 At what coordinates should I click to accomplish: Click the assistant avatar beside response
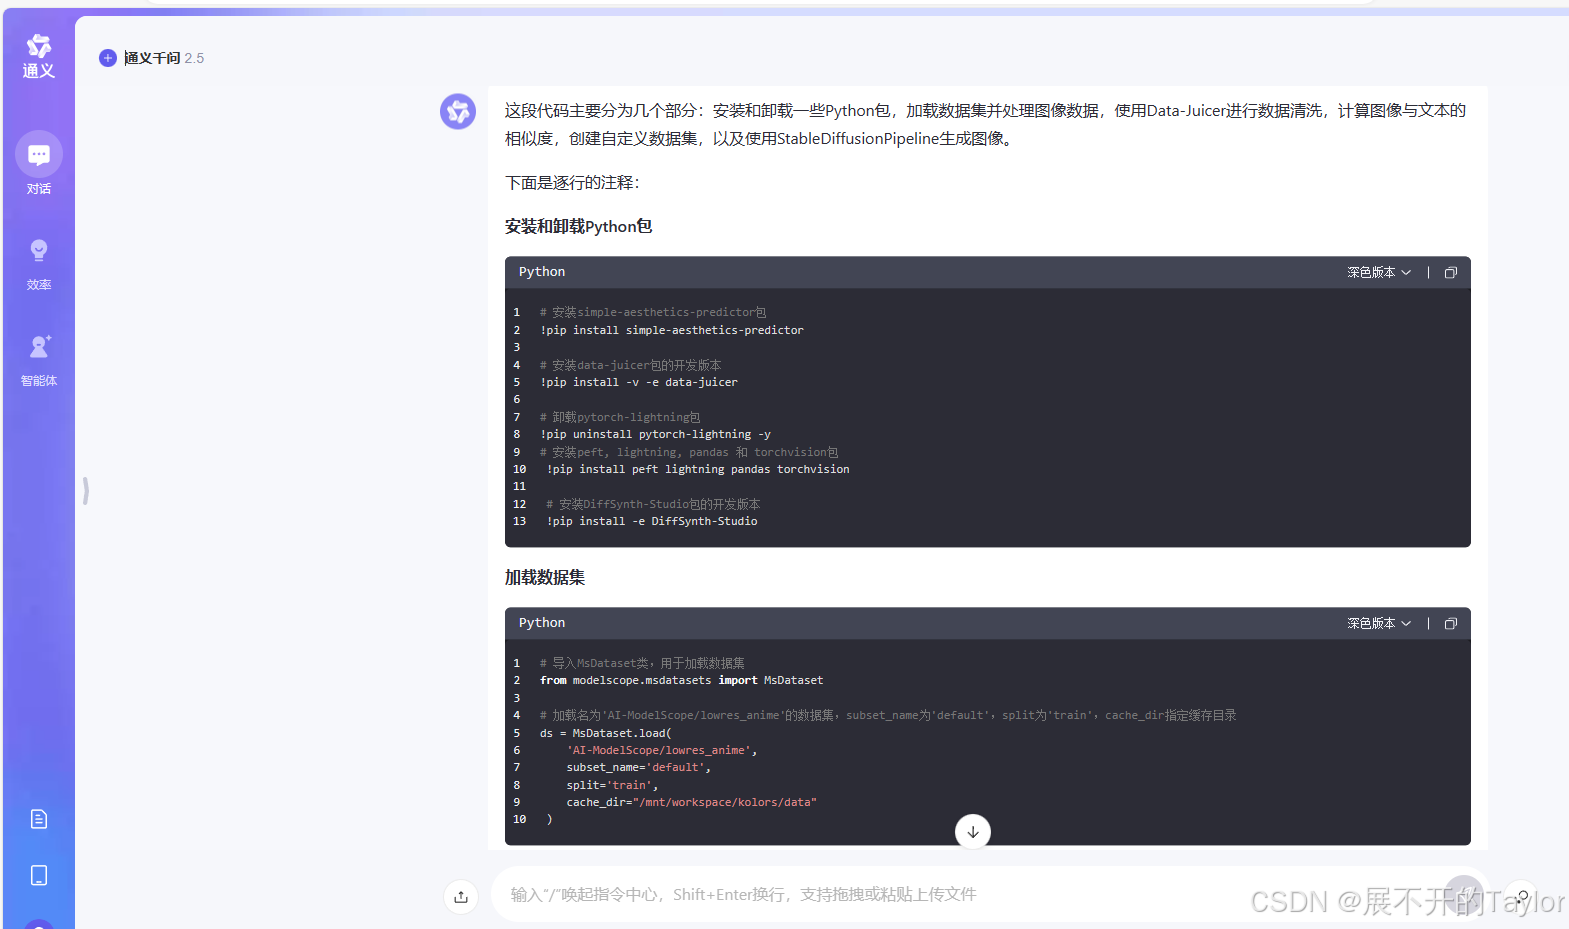458,111
